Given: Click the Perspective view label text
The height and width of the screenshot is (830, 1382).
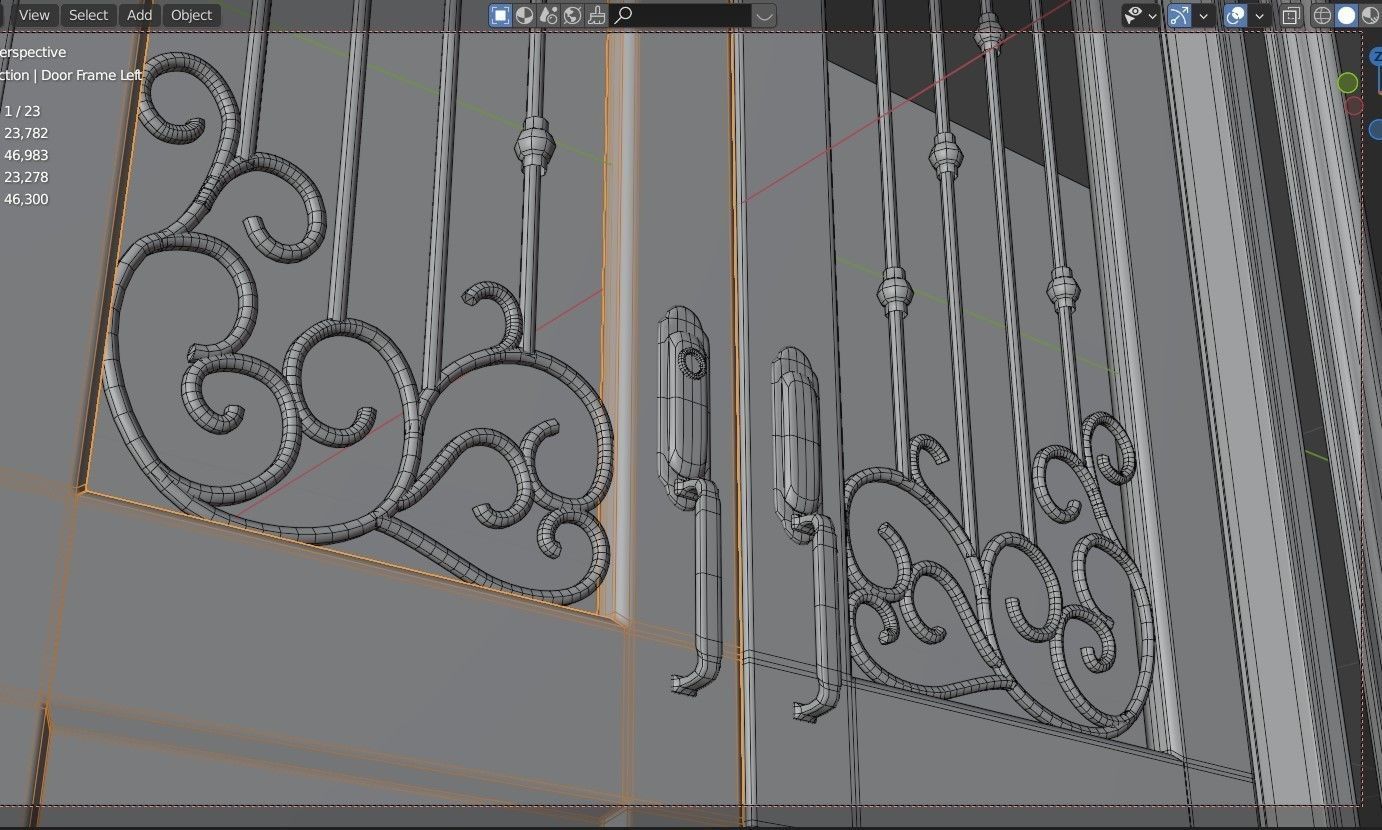Looking at the screenshot, I should click(33, 52).
